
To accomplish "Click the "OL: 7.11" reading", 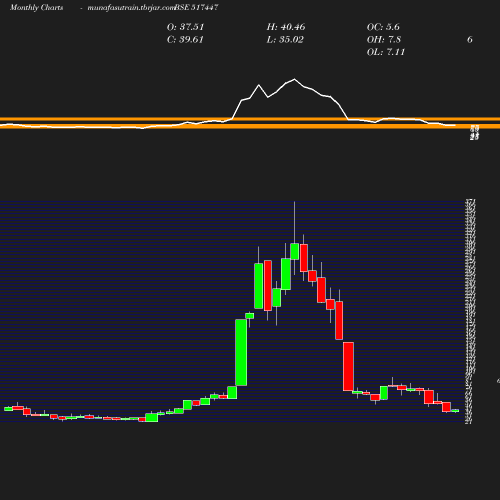I will tap(386, 52).
